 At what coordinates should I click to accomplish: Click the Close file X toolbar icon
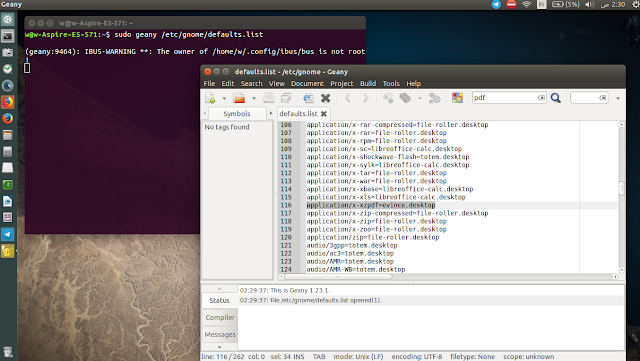click(325, 98)
